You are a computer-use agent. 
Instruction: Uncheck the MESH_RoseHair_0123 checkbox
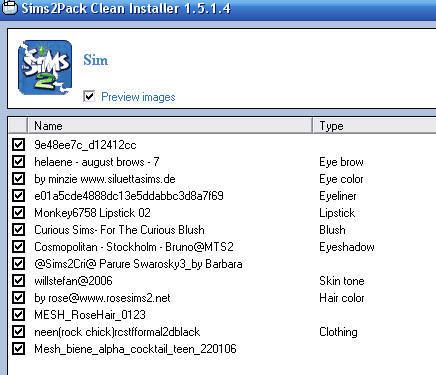pos(18,315)
